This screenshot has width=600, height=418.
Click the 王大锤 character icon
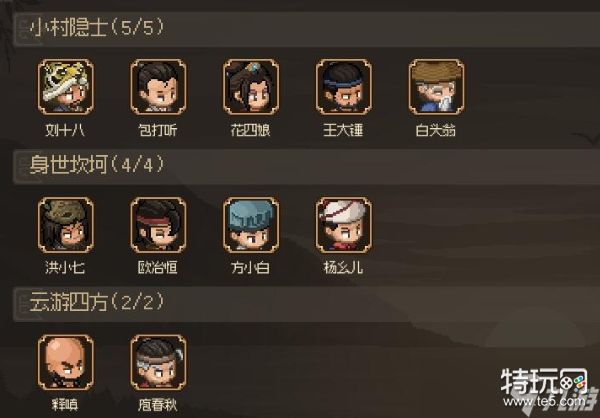[343, 87]
